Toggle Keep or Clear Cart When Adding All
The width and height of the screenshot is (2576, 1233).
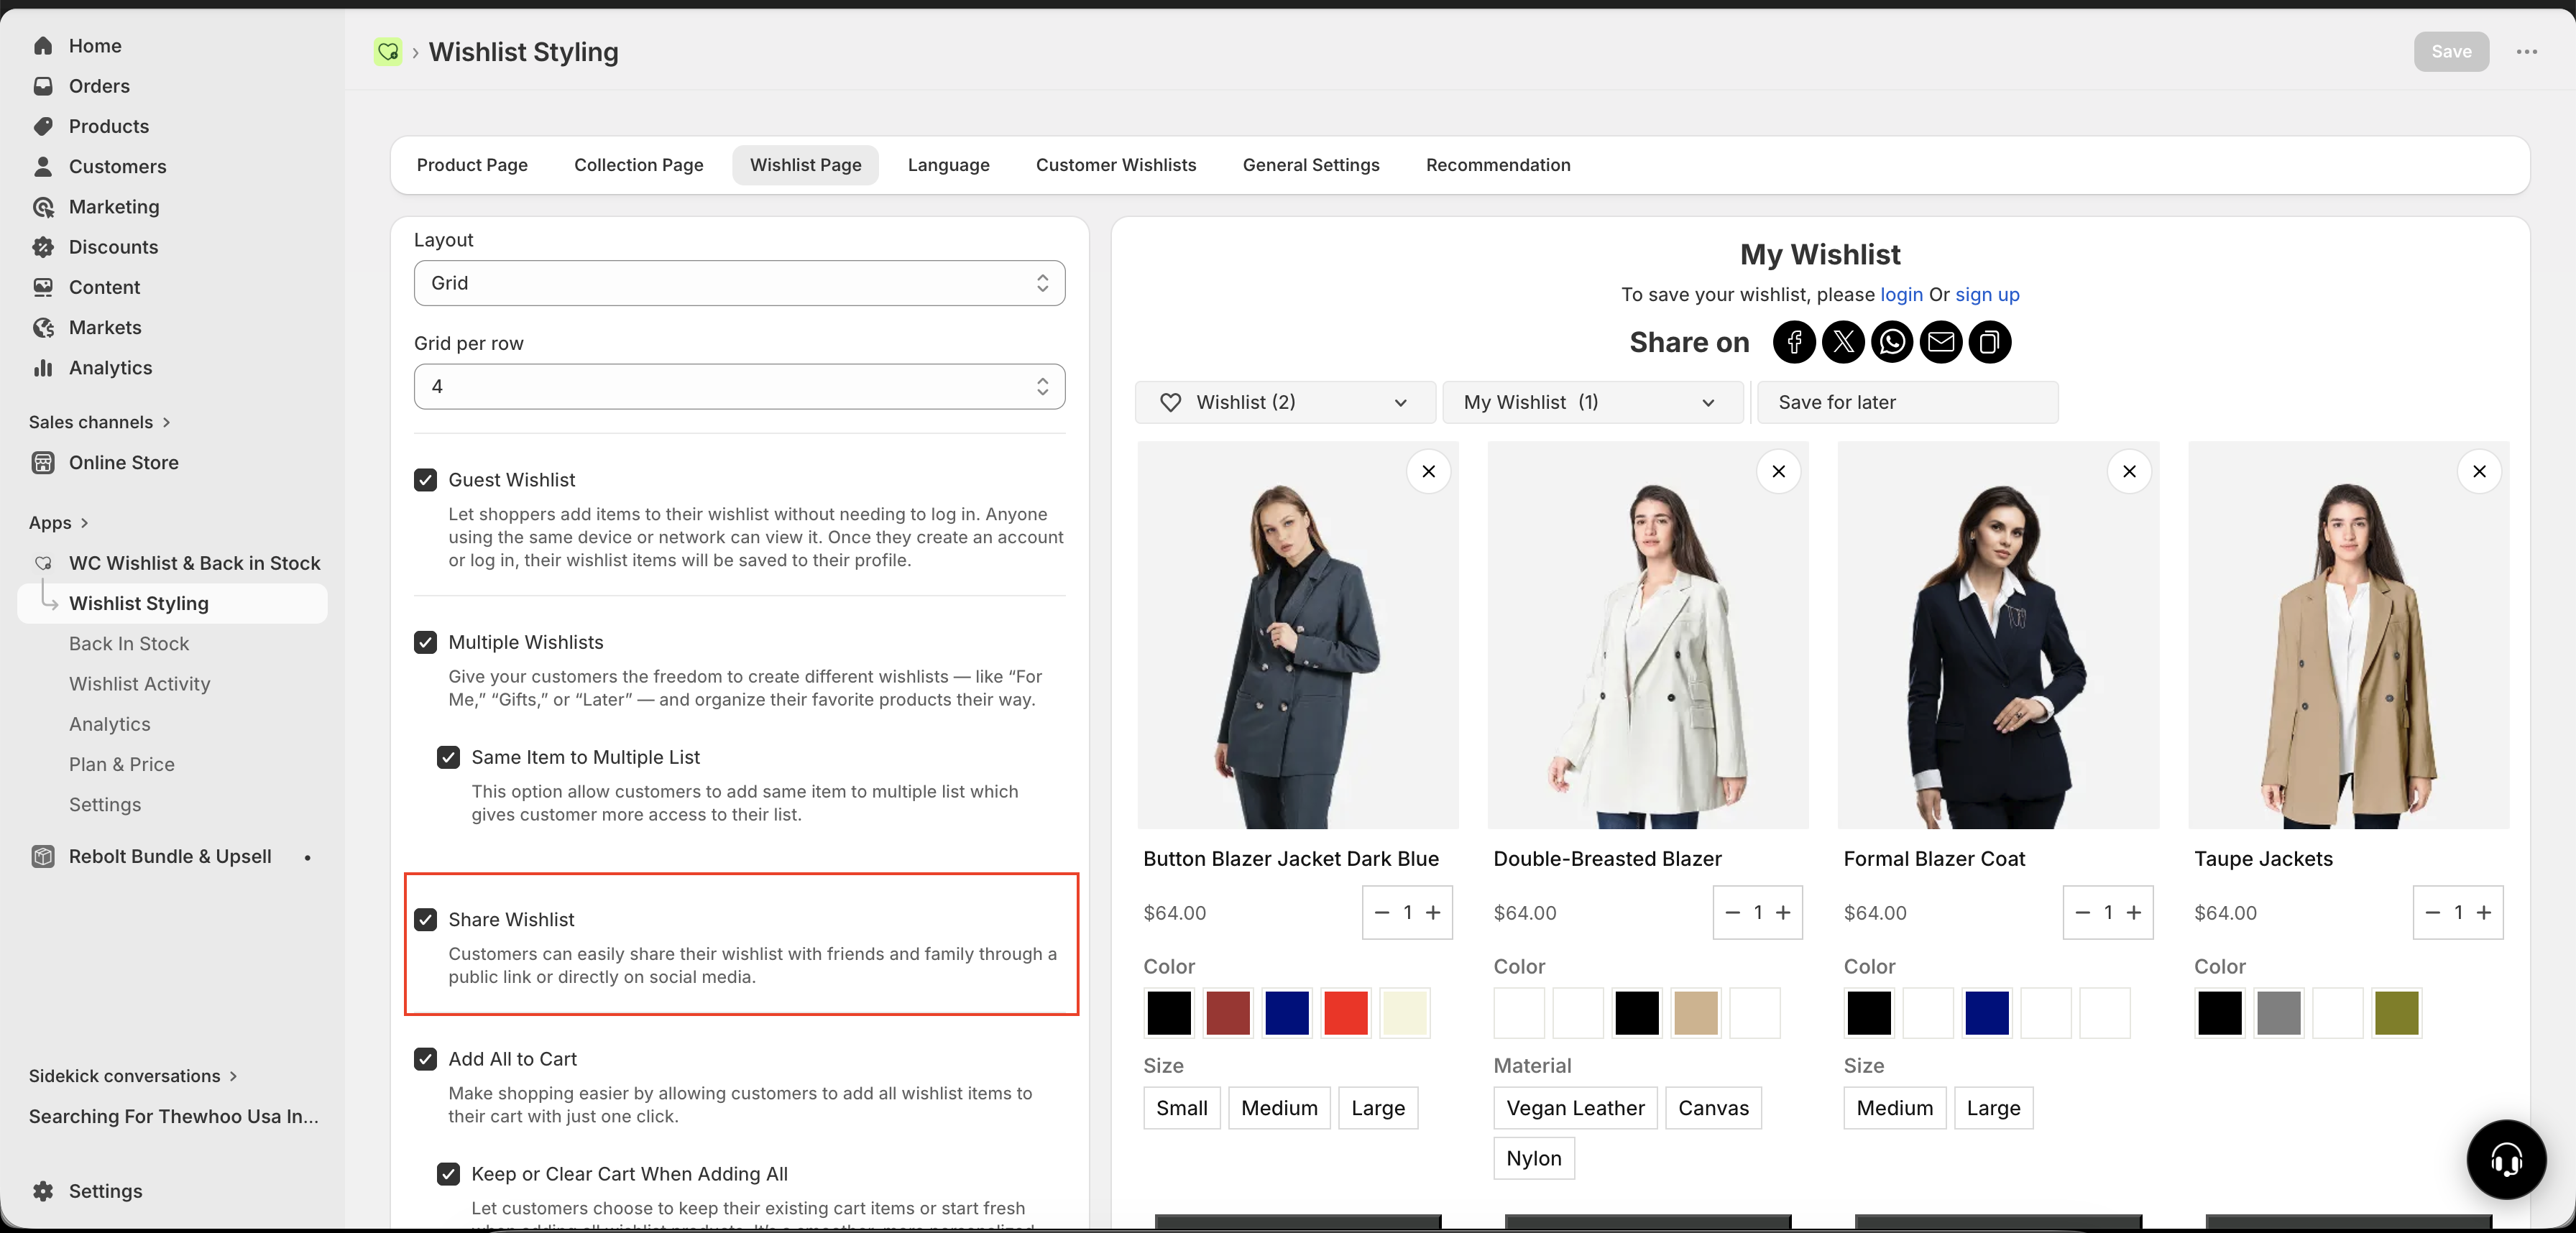pos(448,1175)
